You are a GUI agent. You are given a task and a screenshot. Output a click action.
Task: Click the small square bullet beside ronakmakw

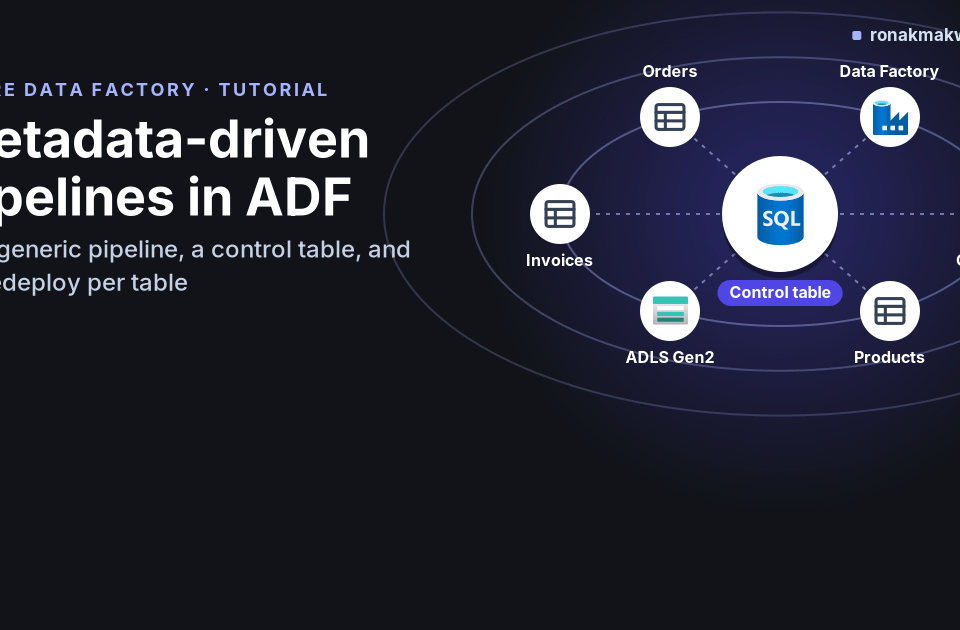point(857,36)
